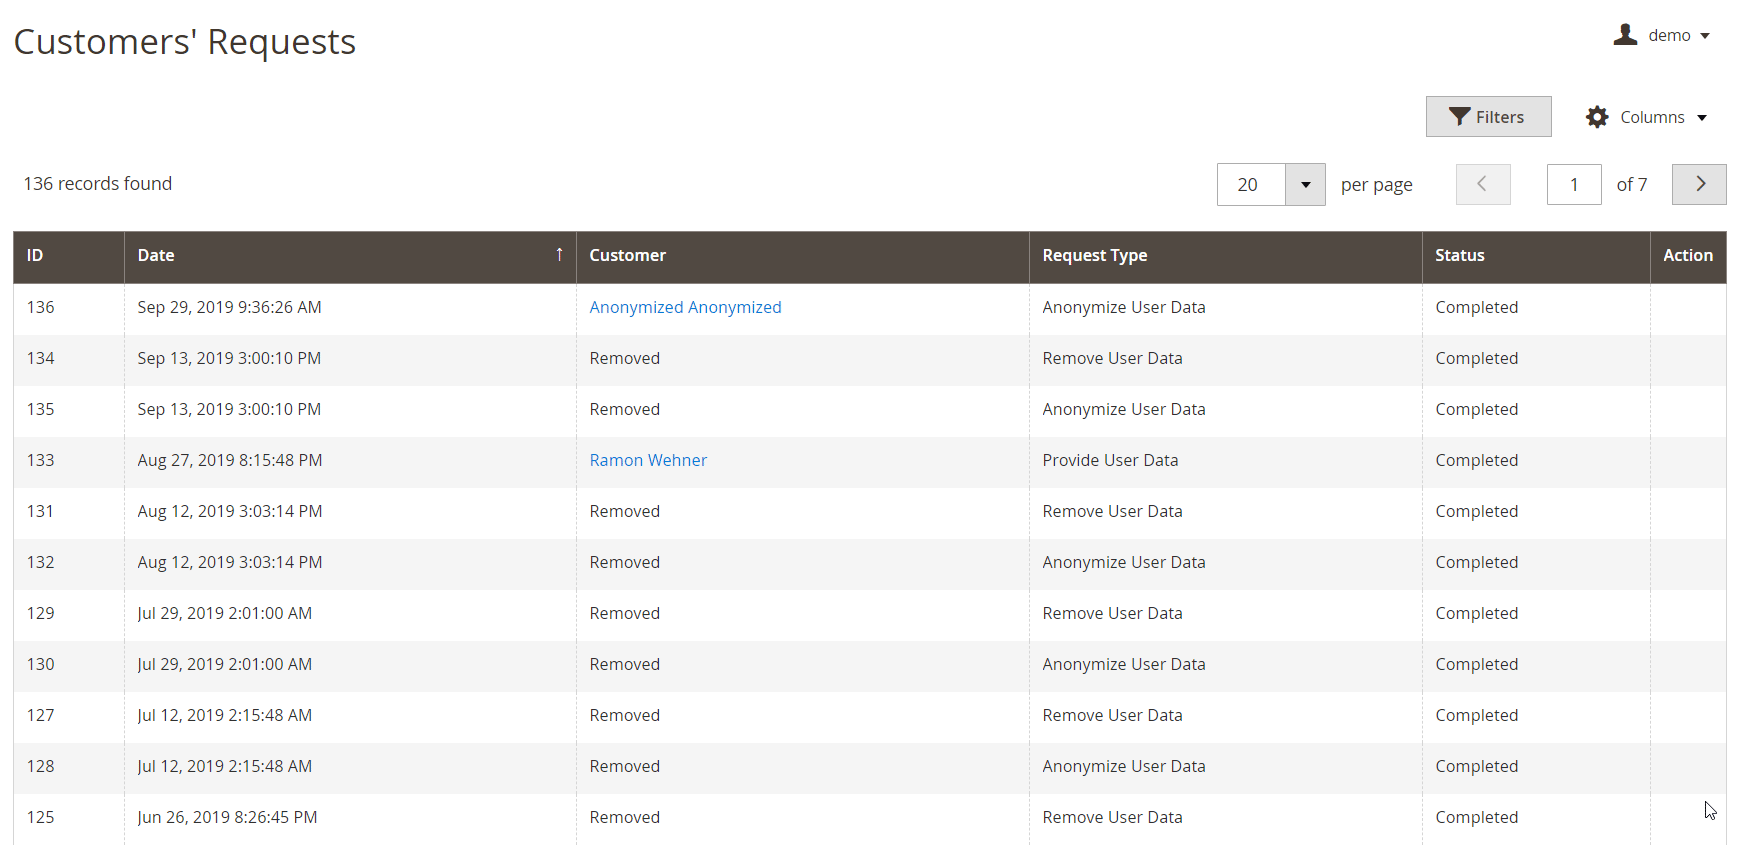Click the user account avatar icon
Viewport: 1739px width, 845px height.
point(1625,35)
